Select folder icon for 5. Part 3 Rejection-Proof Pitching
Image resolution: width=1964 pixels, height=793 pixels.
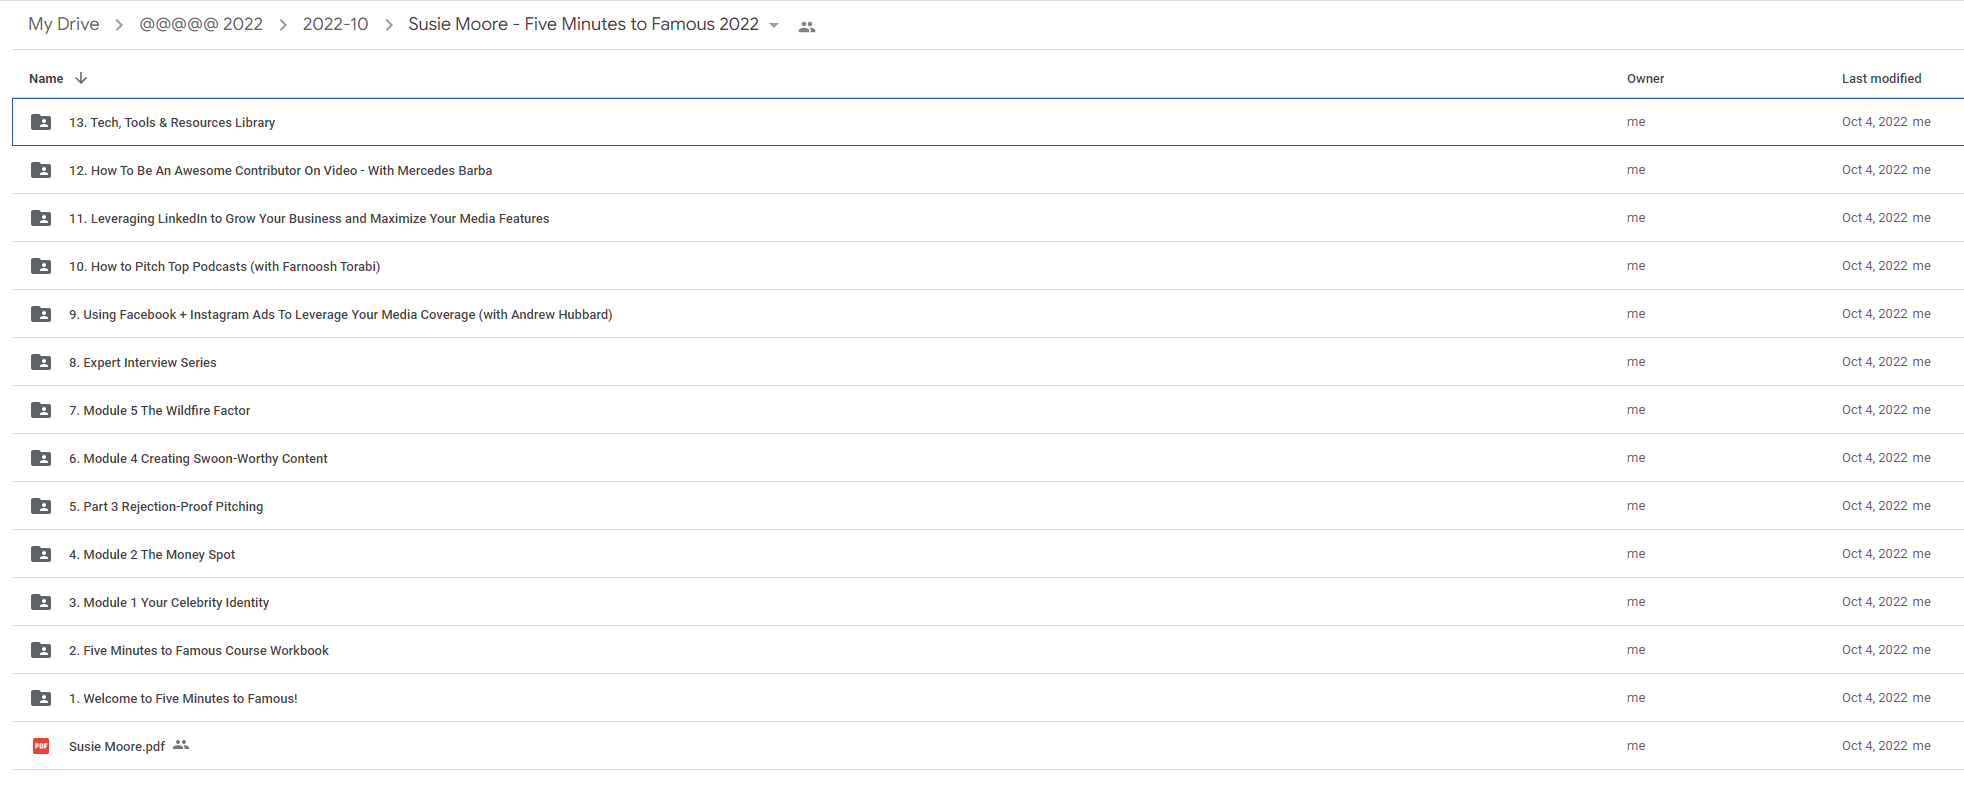pos(41,506)
